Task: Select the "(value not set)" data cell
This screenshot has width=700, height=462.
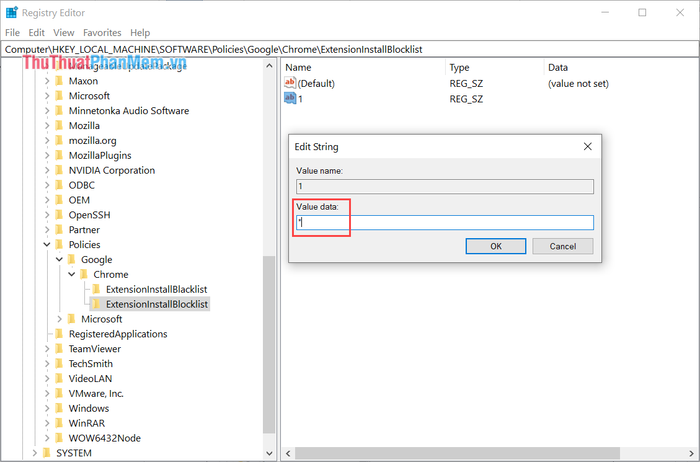Action: click(x=578, y=83)
